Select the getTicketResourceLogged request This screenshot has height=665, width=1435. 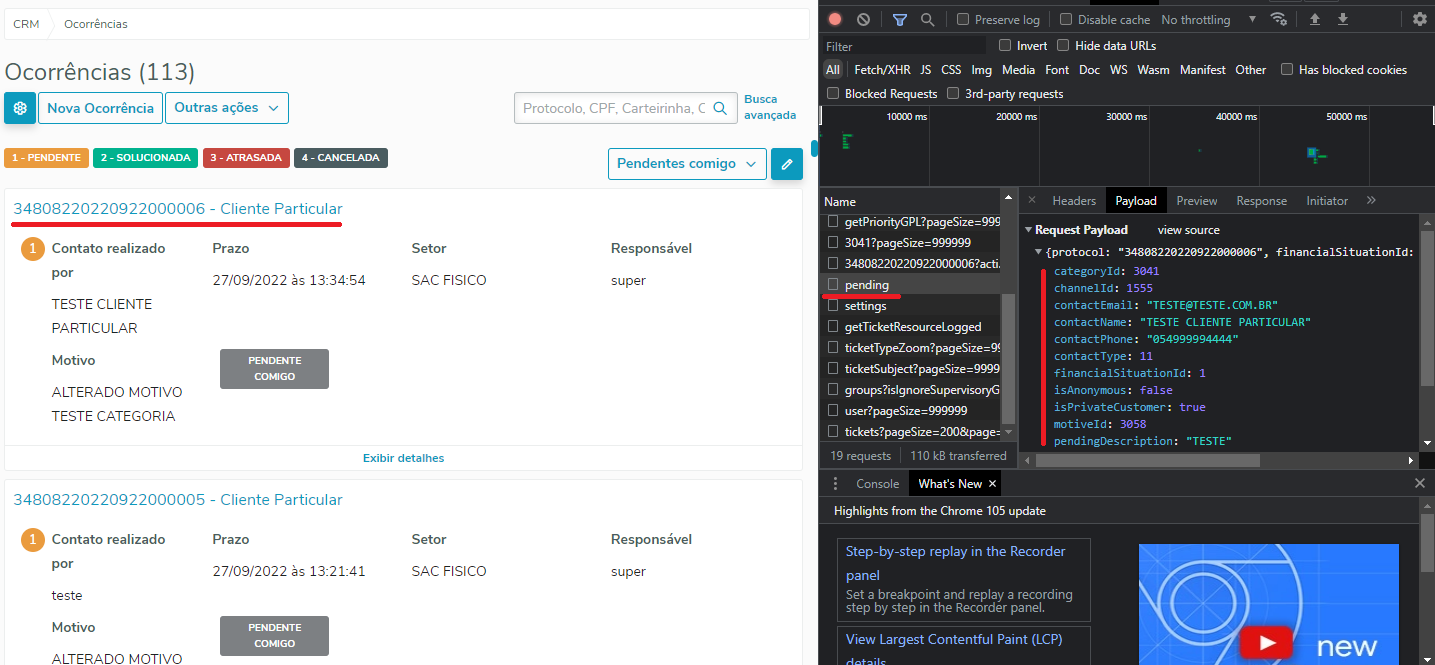pos(913,327)
